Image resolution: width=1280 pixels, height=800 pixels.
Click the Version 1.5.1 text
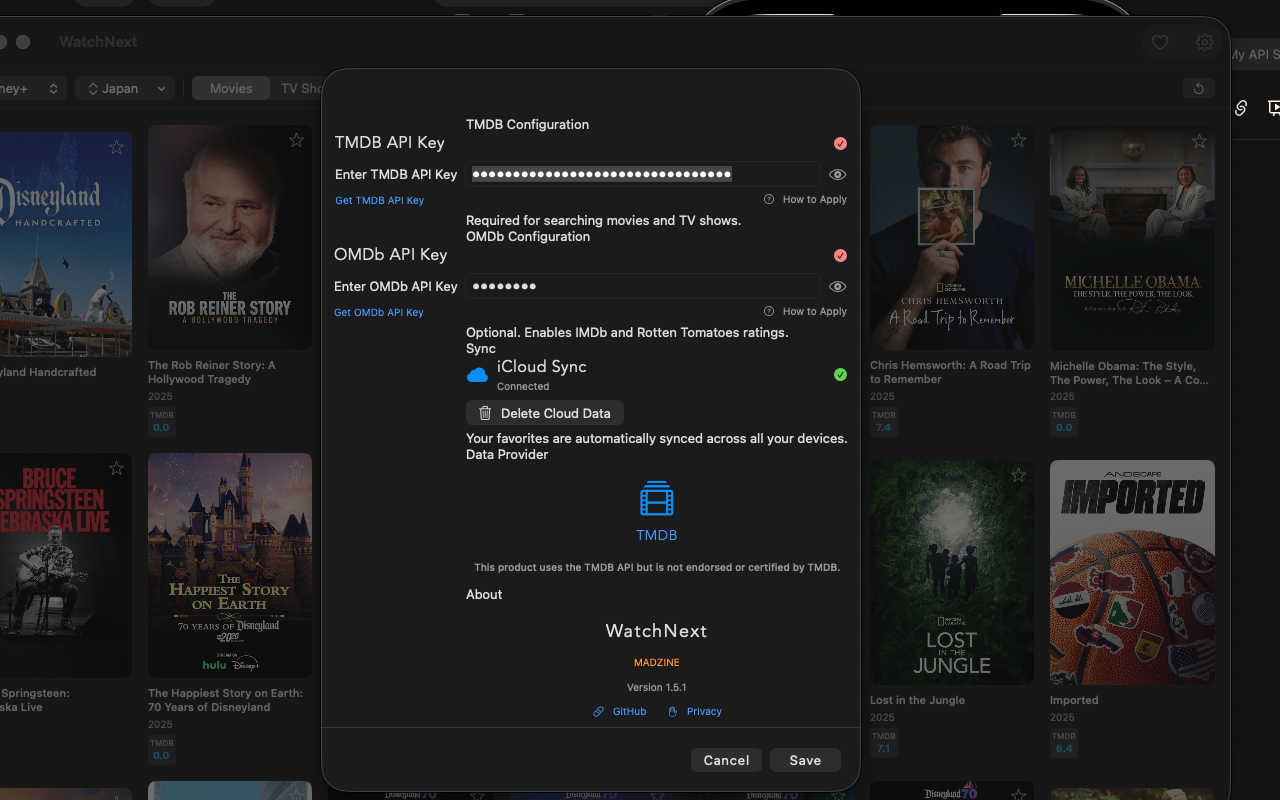[x=656, y=687]
